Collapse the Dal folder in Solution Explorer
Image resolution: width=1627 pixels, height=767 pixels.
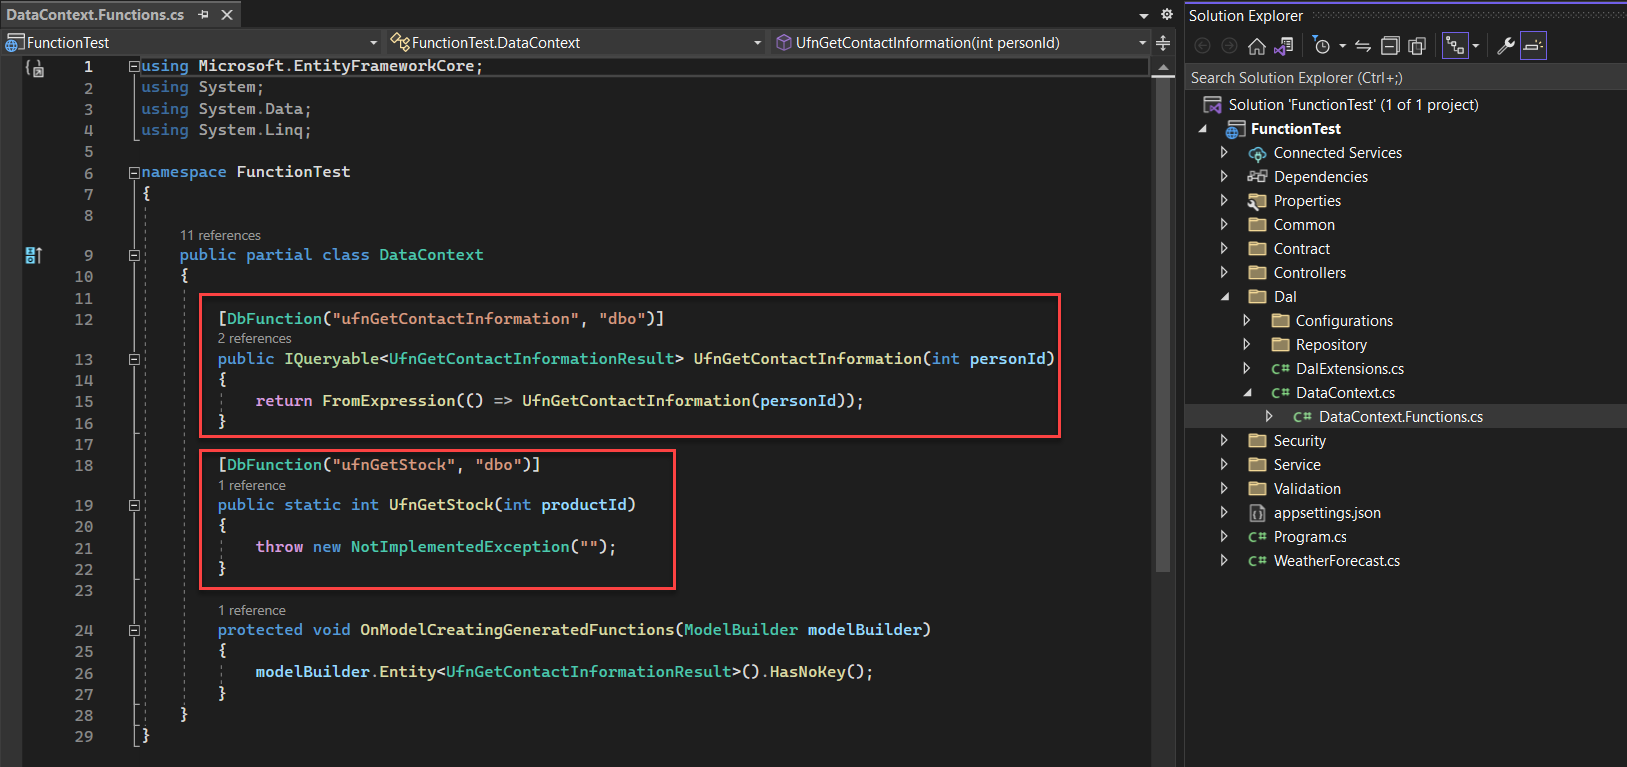[x=1225, y=297]
